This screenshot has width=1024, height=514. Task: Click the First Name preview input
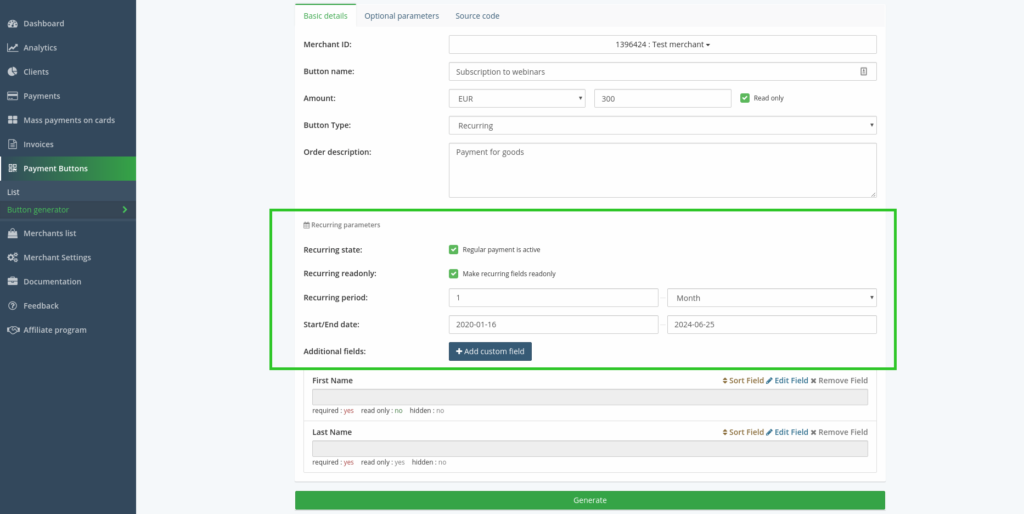coord(590,397)
